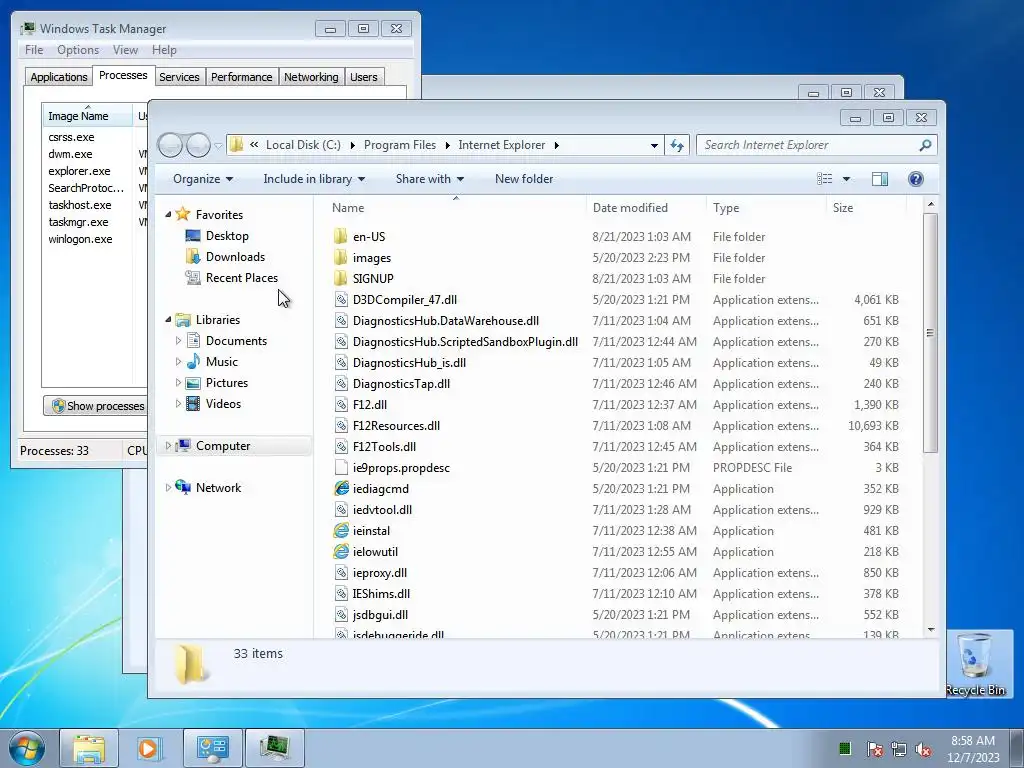This screenshot has height=768, width=1024.
Task: Open the Include in library dropdown
Action: point(314,179)
